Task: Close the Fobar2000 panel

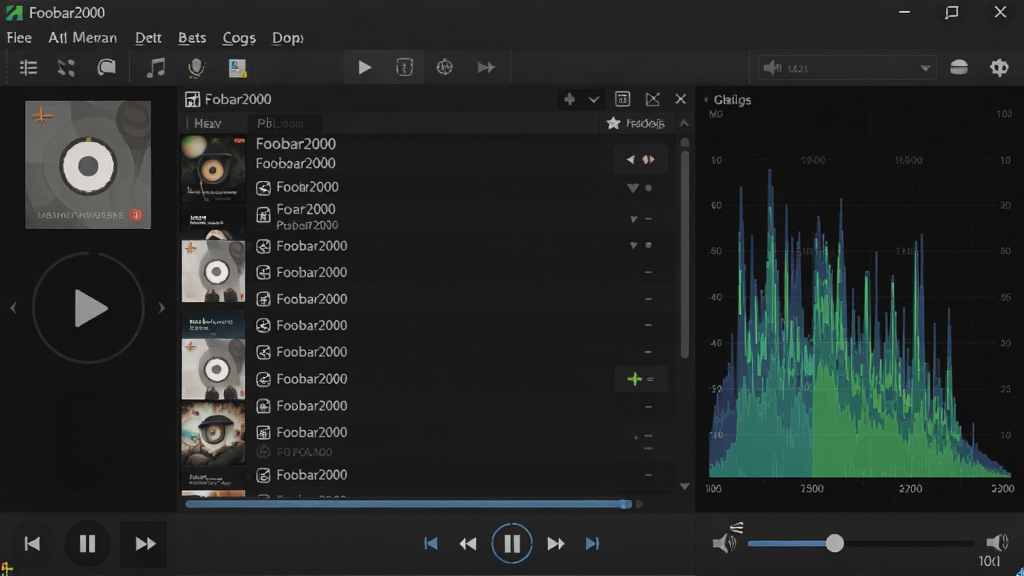Action: tap(680, 99)
